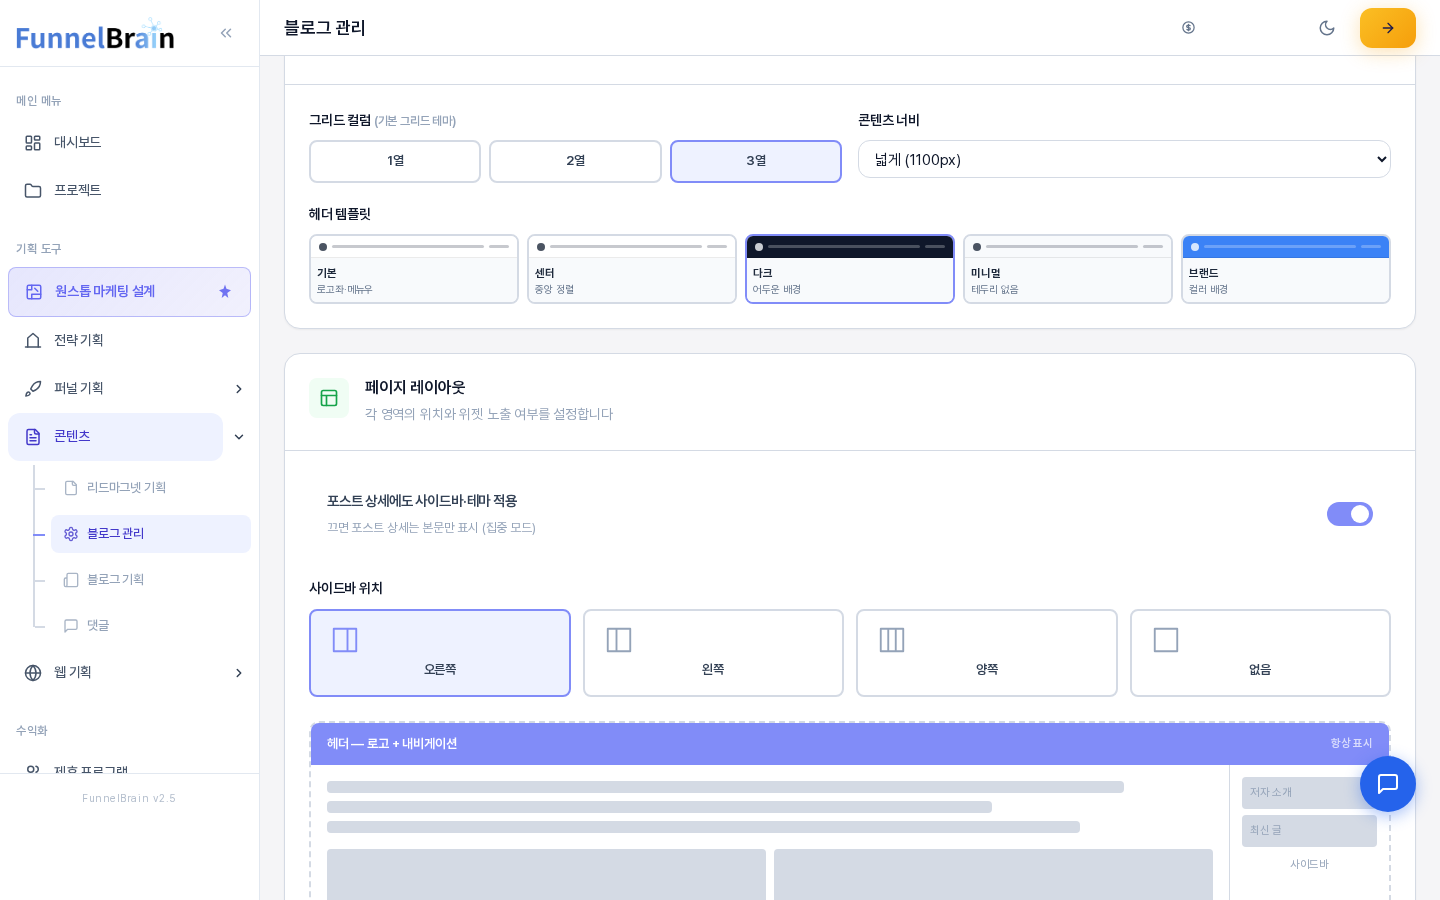1440x900 pixels.
Task: Open the 대시보드 menu item
Action: point(129,142)
